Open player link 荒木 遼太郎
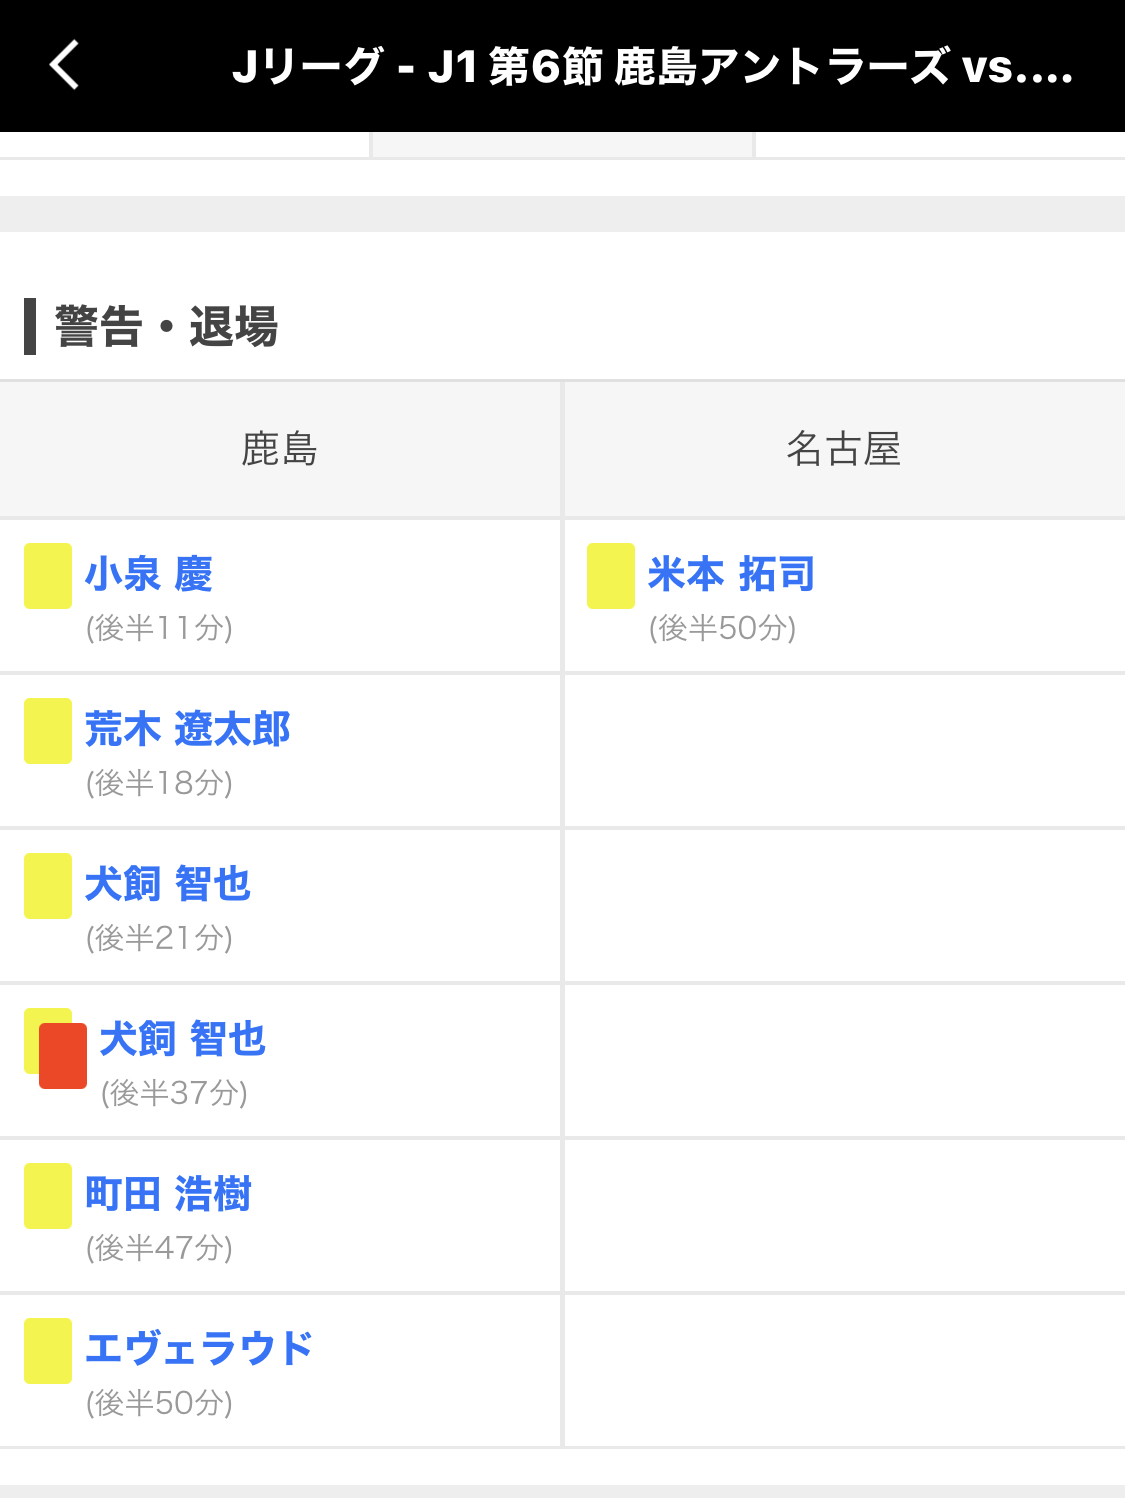The image size is (1125, 1498). click(188, 730)
